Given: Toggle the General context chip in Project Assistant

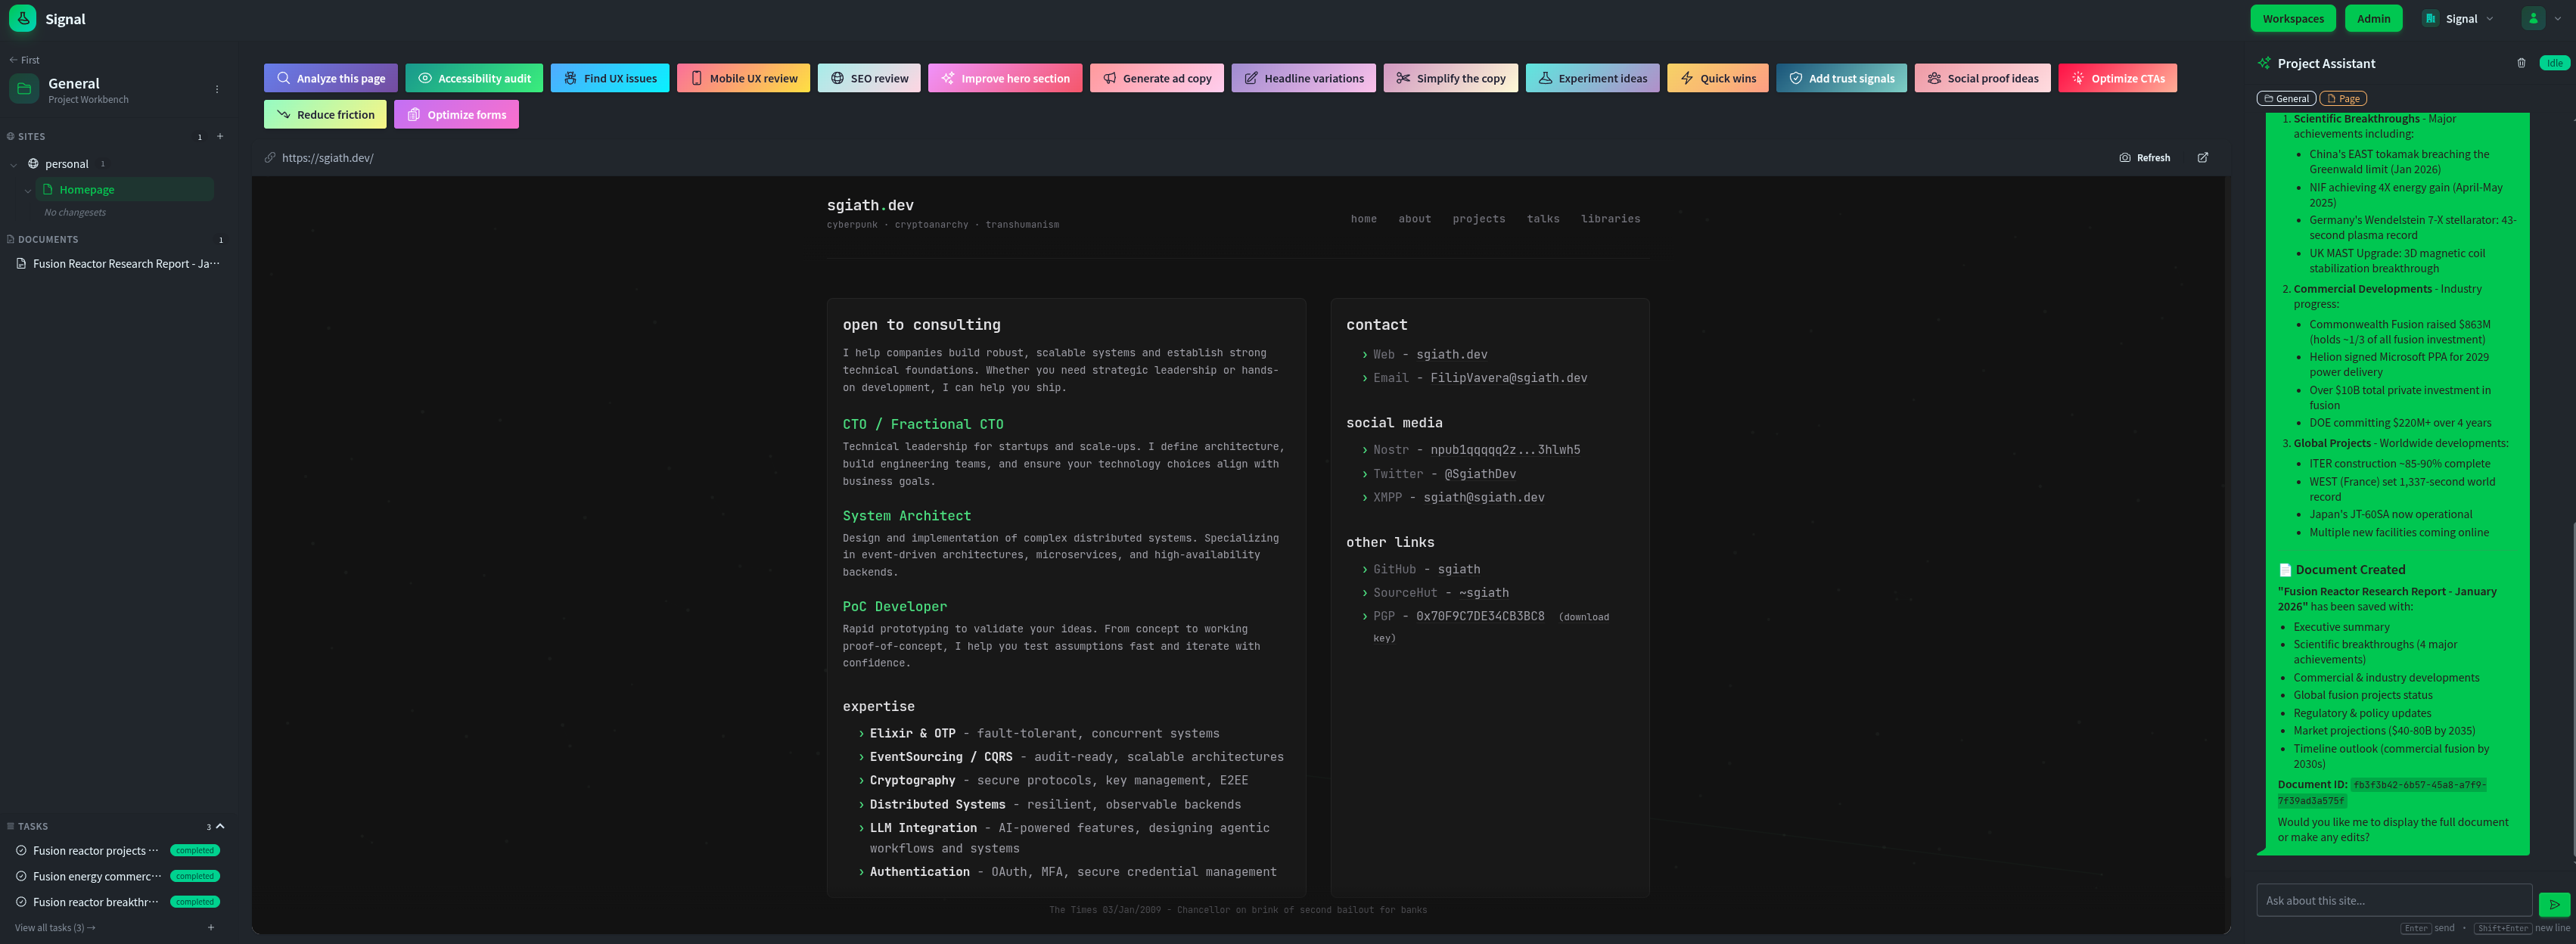Looking at the screenshot, I should (x=2286, y=98).
